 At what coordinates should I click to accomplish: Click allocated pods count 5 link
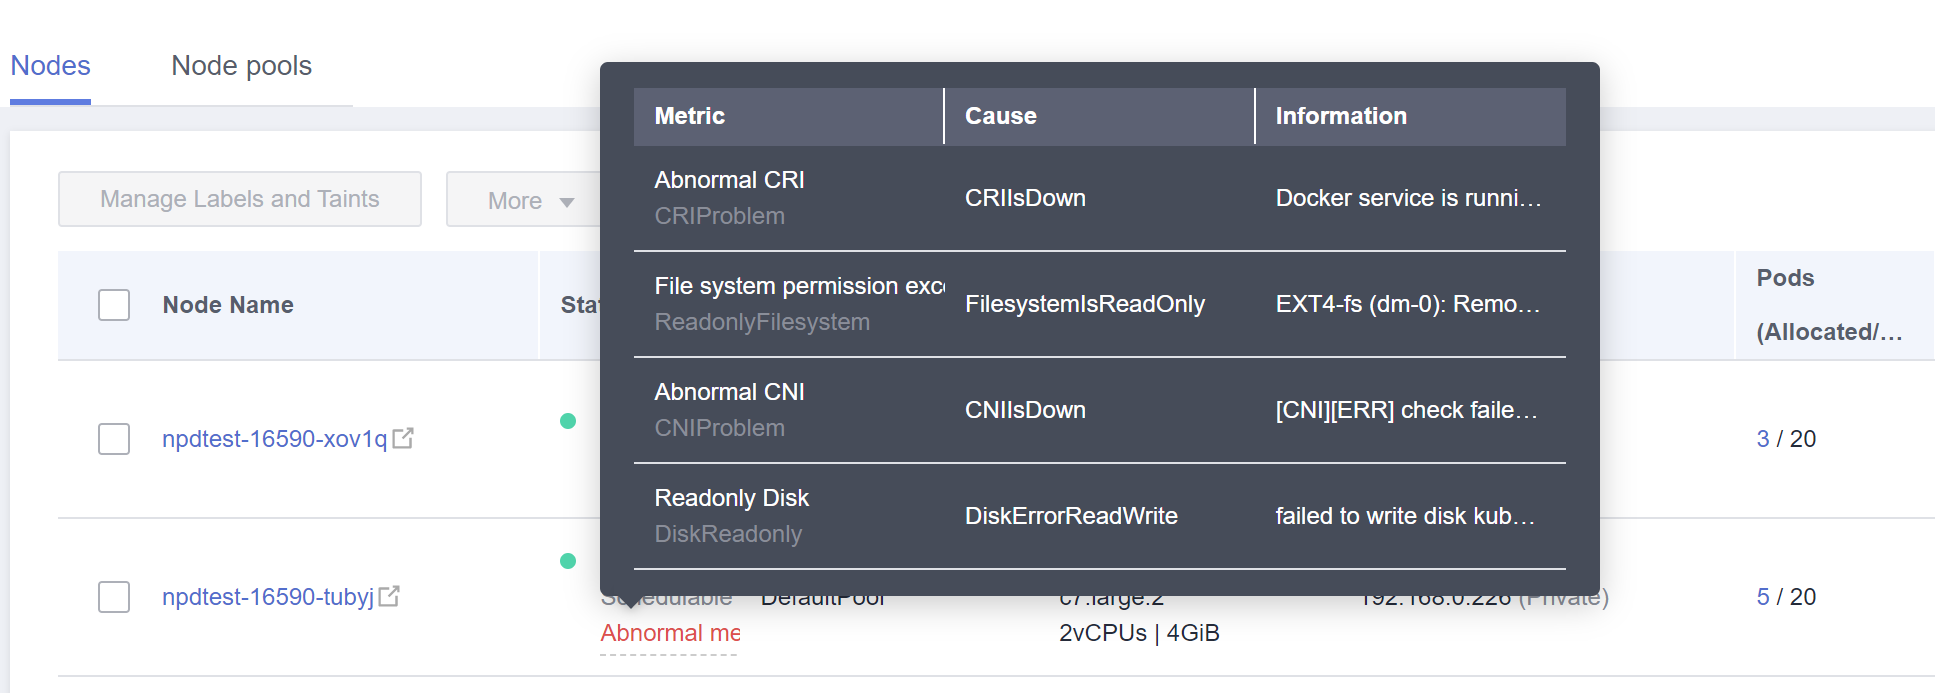(x=1763, y=597)
